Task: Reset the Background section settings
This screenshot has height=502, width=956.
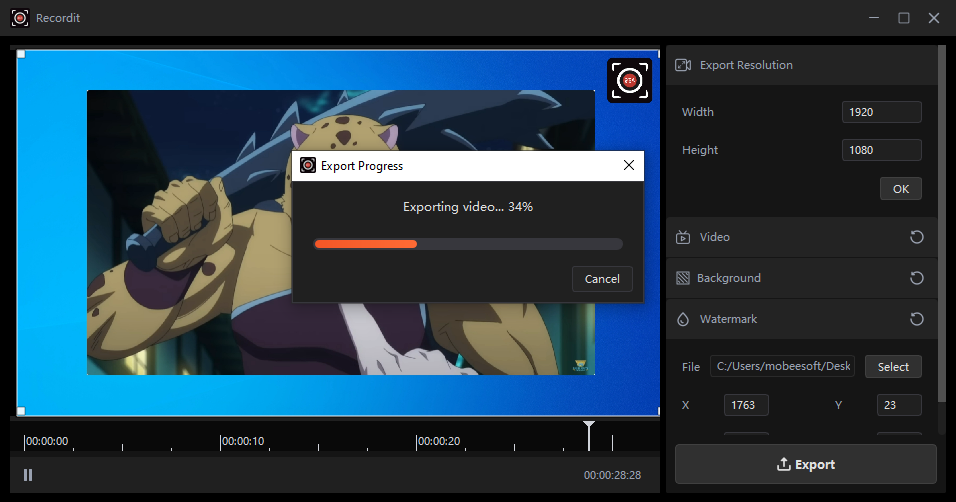Action: 916,278
